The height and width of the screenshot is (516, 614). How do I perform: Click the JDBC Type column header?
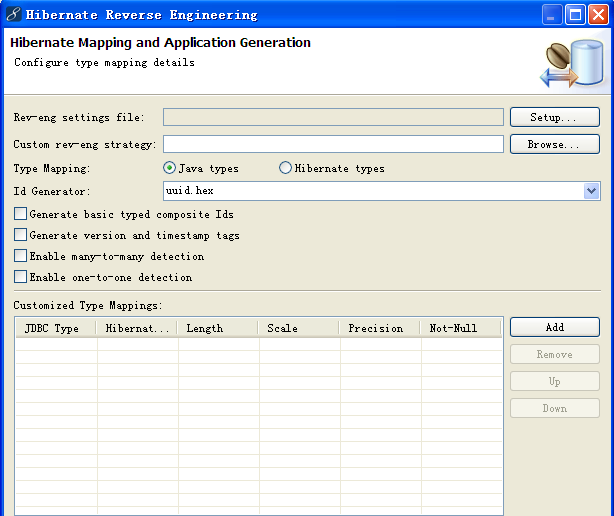(x=56, y=328)
